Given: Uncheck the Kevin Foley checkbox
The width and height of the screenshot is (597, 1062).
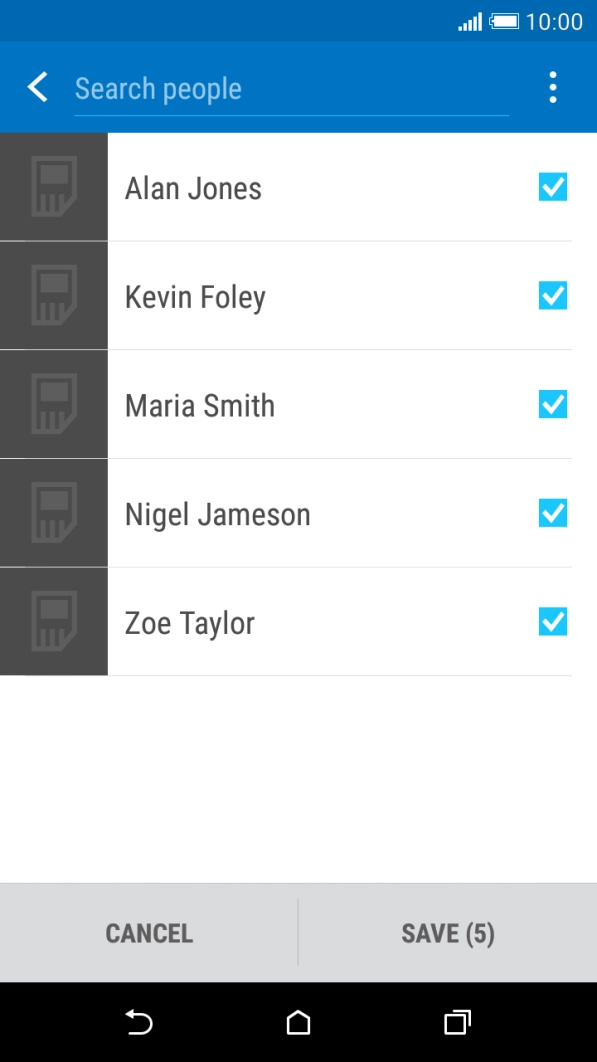Looking at the screenshot, I should (553, 295).
